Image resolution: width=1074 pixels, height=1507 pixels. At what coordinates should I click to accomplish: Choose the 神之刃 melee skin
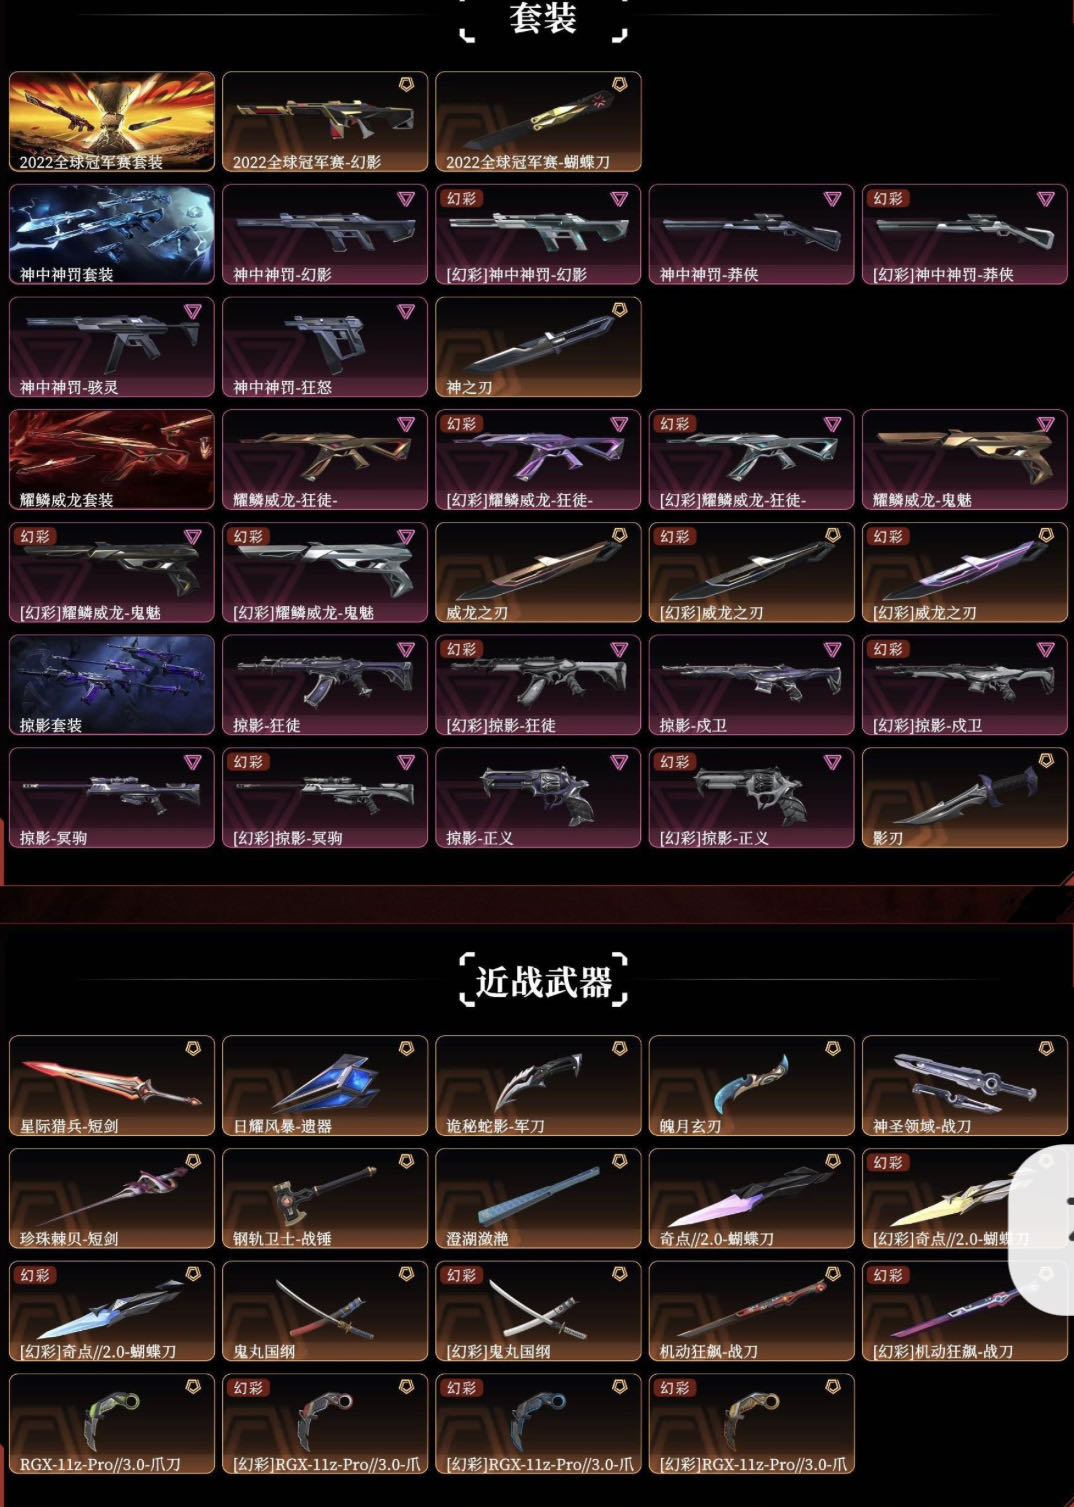coord(538,347)
